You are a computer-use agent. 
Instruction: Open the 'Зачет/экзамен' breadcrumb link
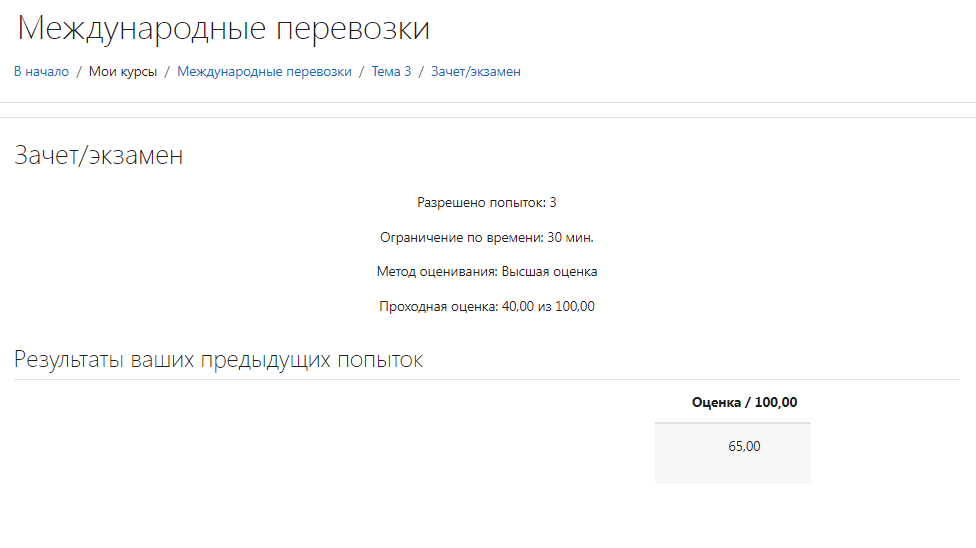pyautogui.click(x=476, y=72)
